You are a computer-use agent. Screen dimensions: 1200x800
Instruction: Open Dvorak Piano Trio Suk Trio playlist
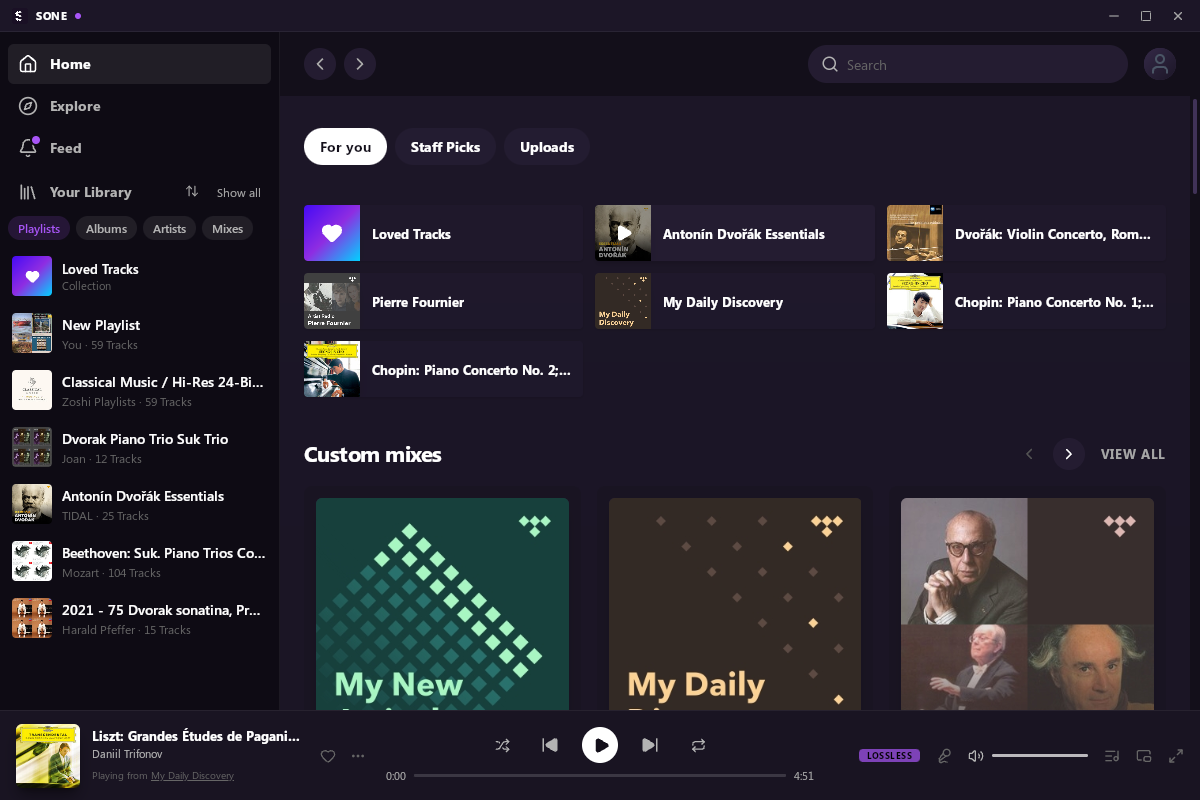click(139, 448)
